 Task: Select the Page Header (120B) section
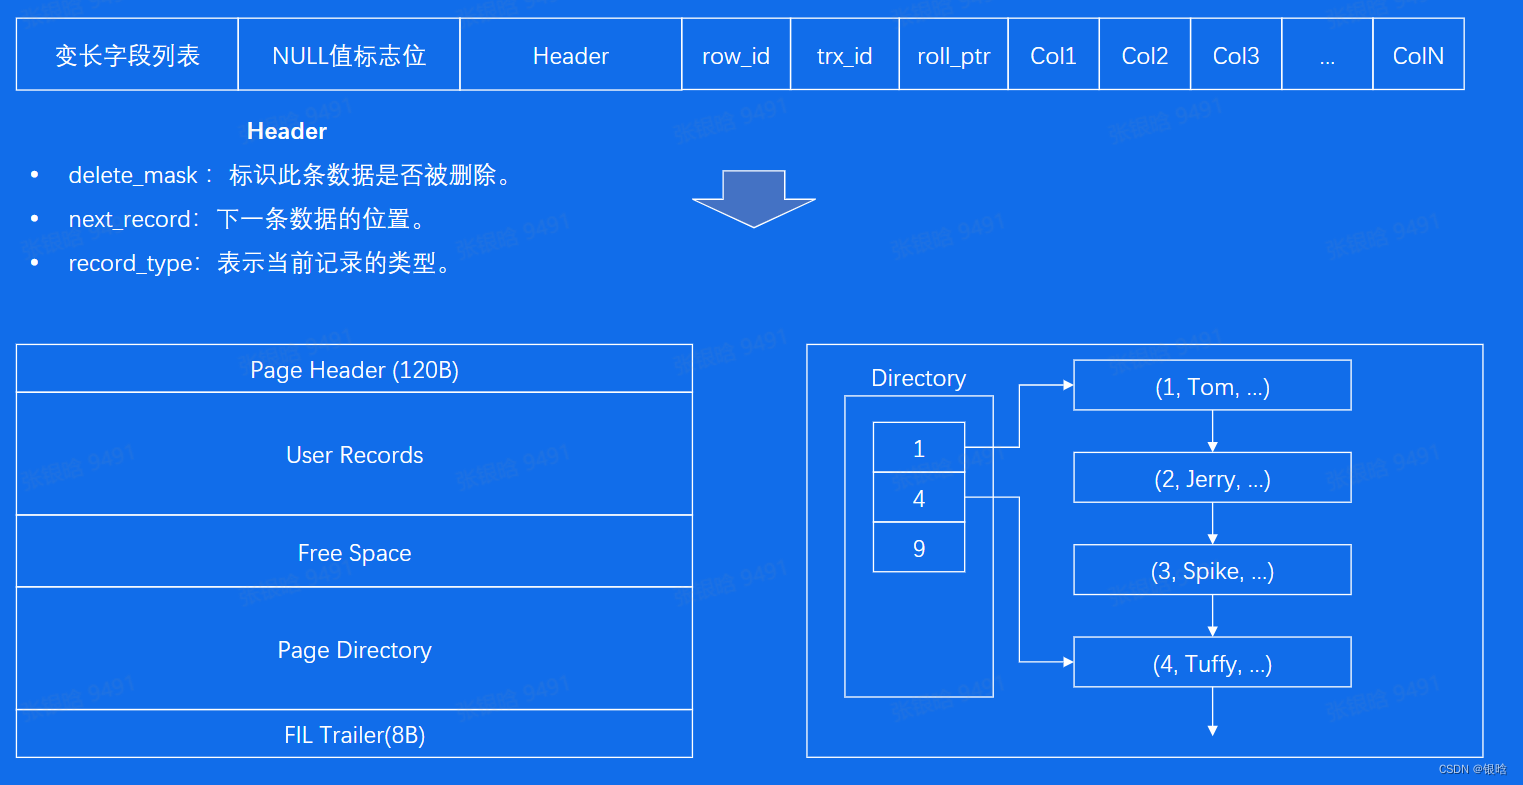354,369
